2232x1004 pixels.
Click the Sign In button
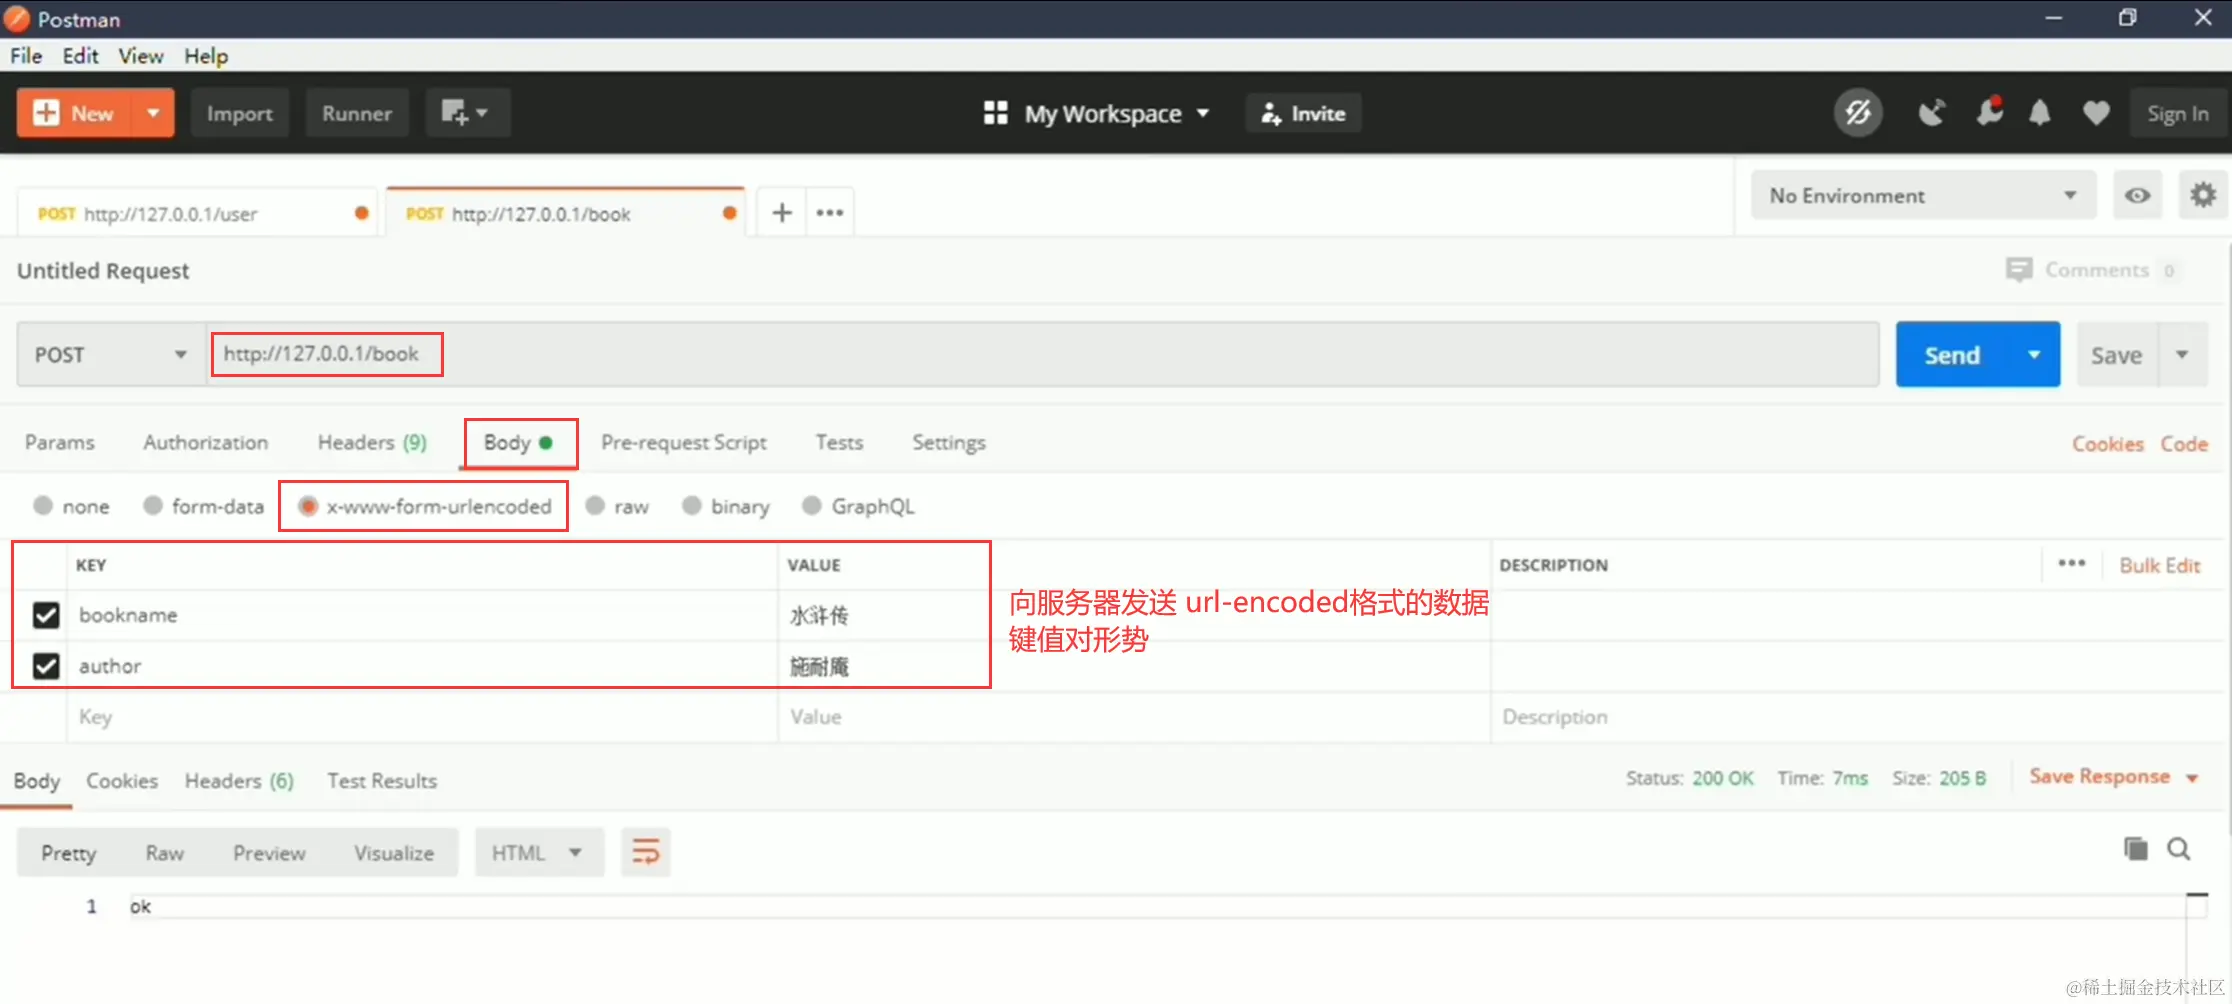(2178, 113)
